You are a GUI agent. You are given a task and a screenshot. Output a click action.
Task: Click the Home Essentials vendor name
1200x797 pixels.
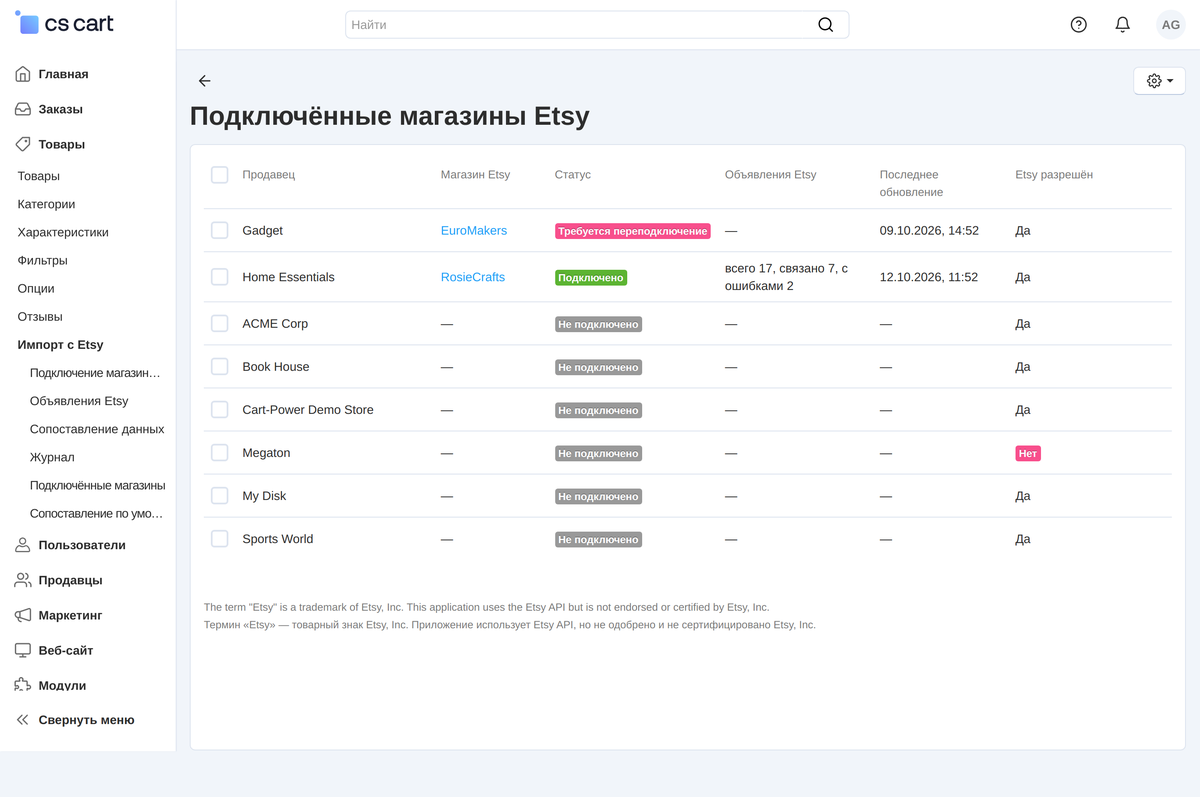[288, 277]
